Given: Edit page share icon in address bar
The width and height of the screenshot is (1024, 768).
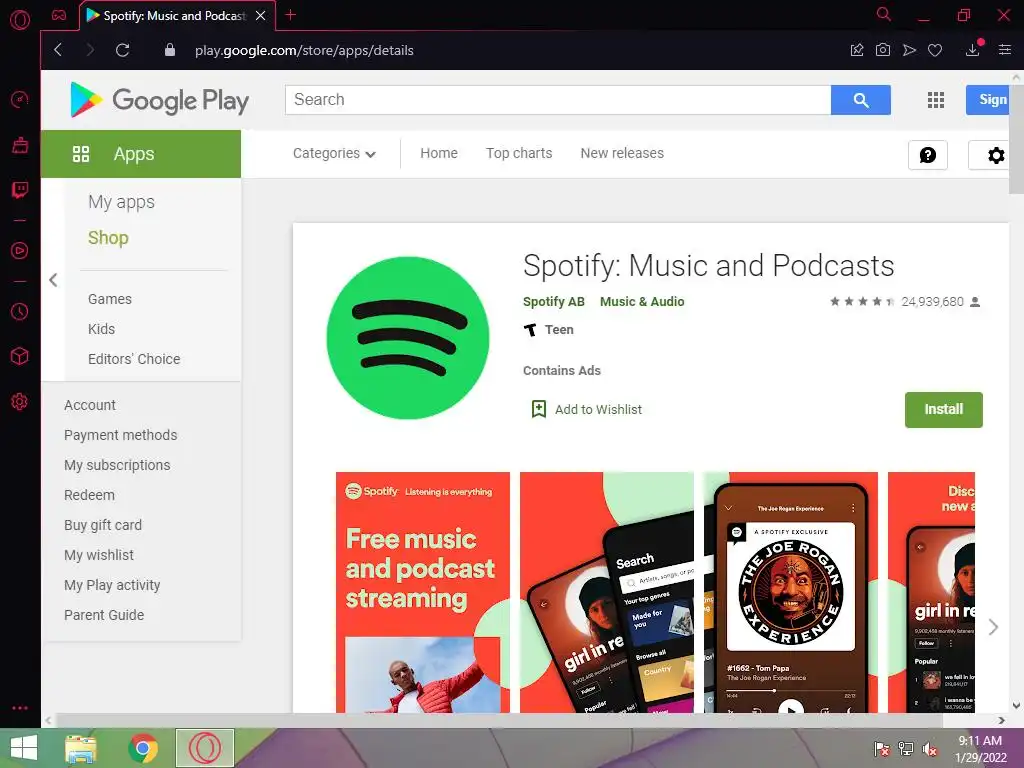Looking at the screenshot, I should click(x=857, y=50).
